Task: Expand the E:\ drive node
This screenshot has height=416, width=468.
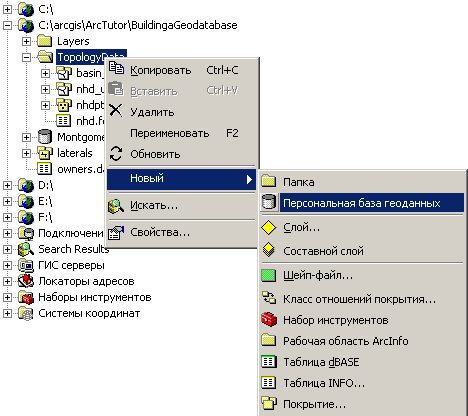Action: [x=7, y=201]
